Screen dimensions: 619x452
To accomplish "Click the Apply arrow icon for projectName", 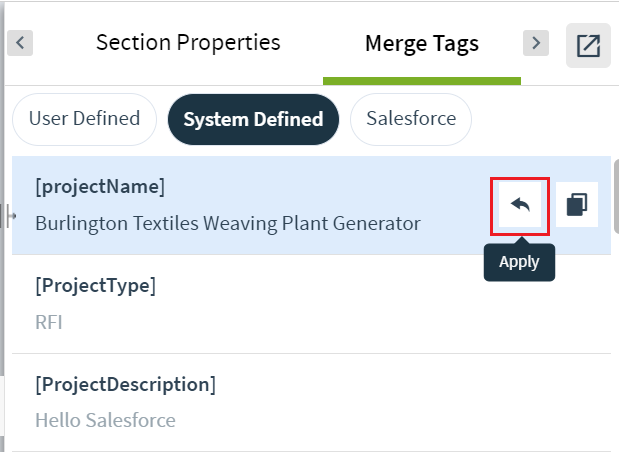I will (520, 204).
